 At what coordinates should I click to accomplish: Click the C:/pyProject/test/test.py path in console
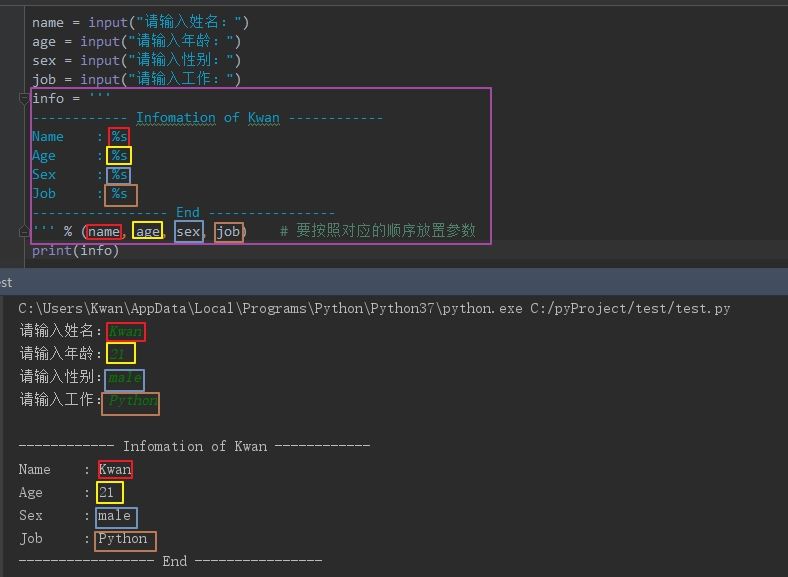click(x=630, y=308)
